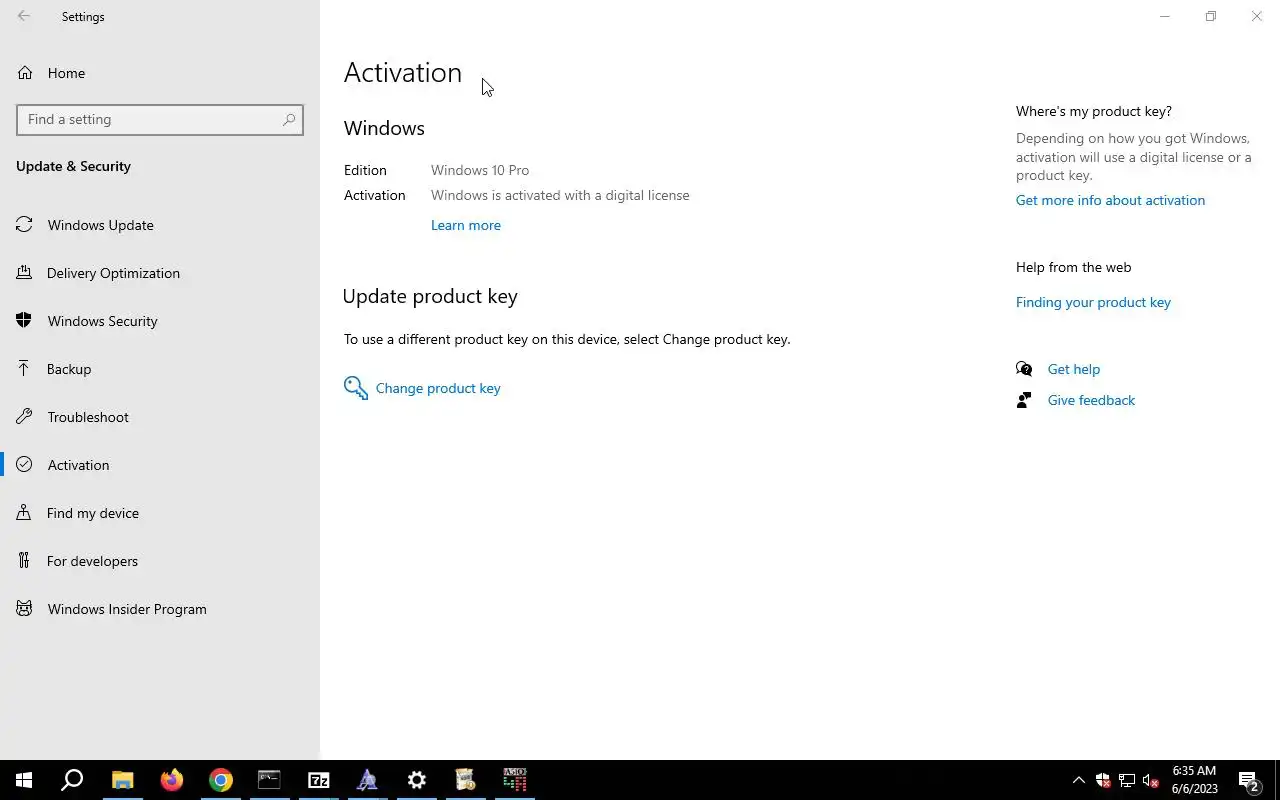This screenshot has width=1280, height=800.
Task: Click the Give feedback link
Action: (1091, 400)
